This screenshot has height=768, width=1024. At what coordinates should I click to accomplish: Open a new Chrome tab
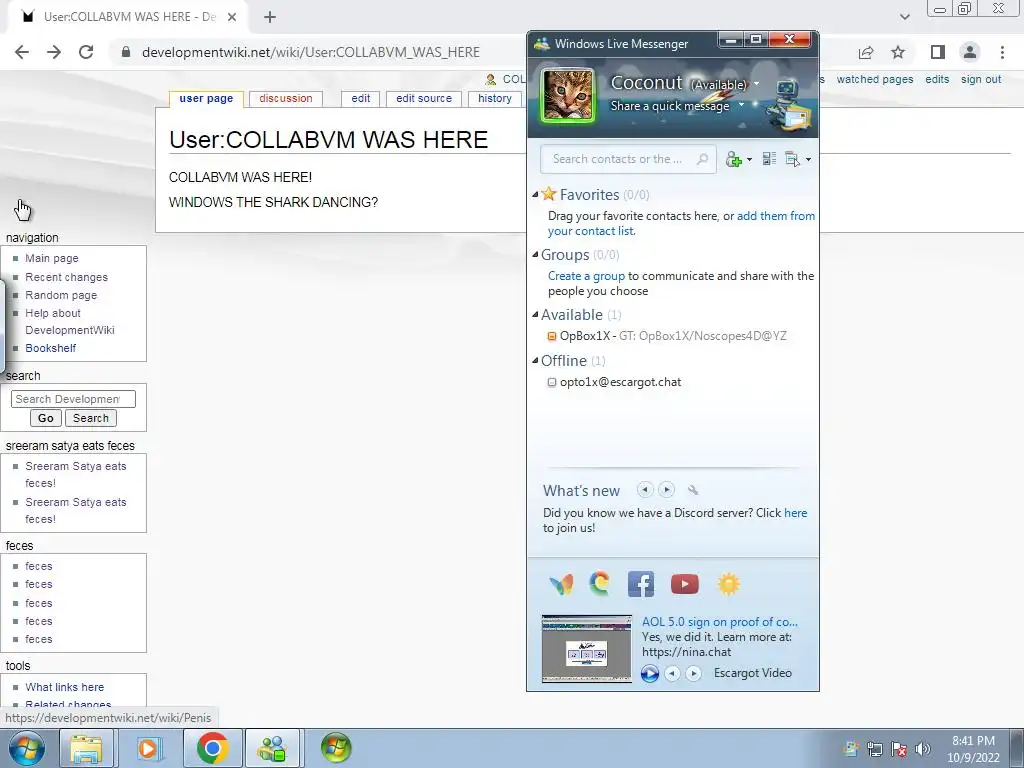coord(270,18)
